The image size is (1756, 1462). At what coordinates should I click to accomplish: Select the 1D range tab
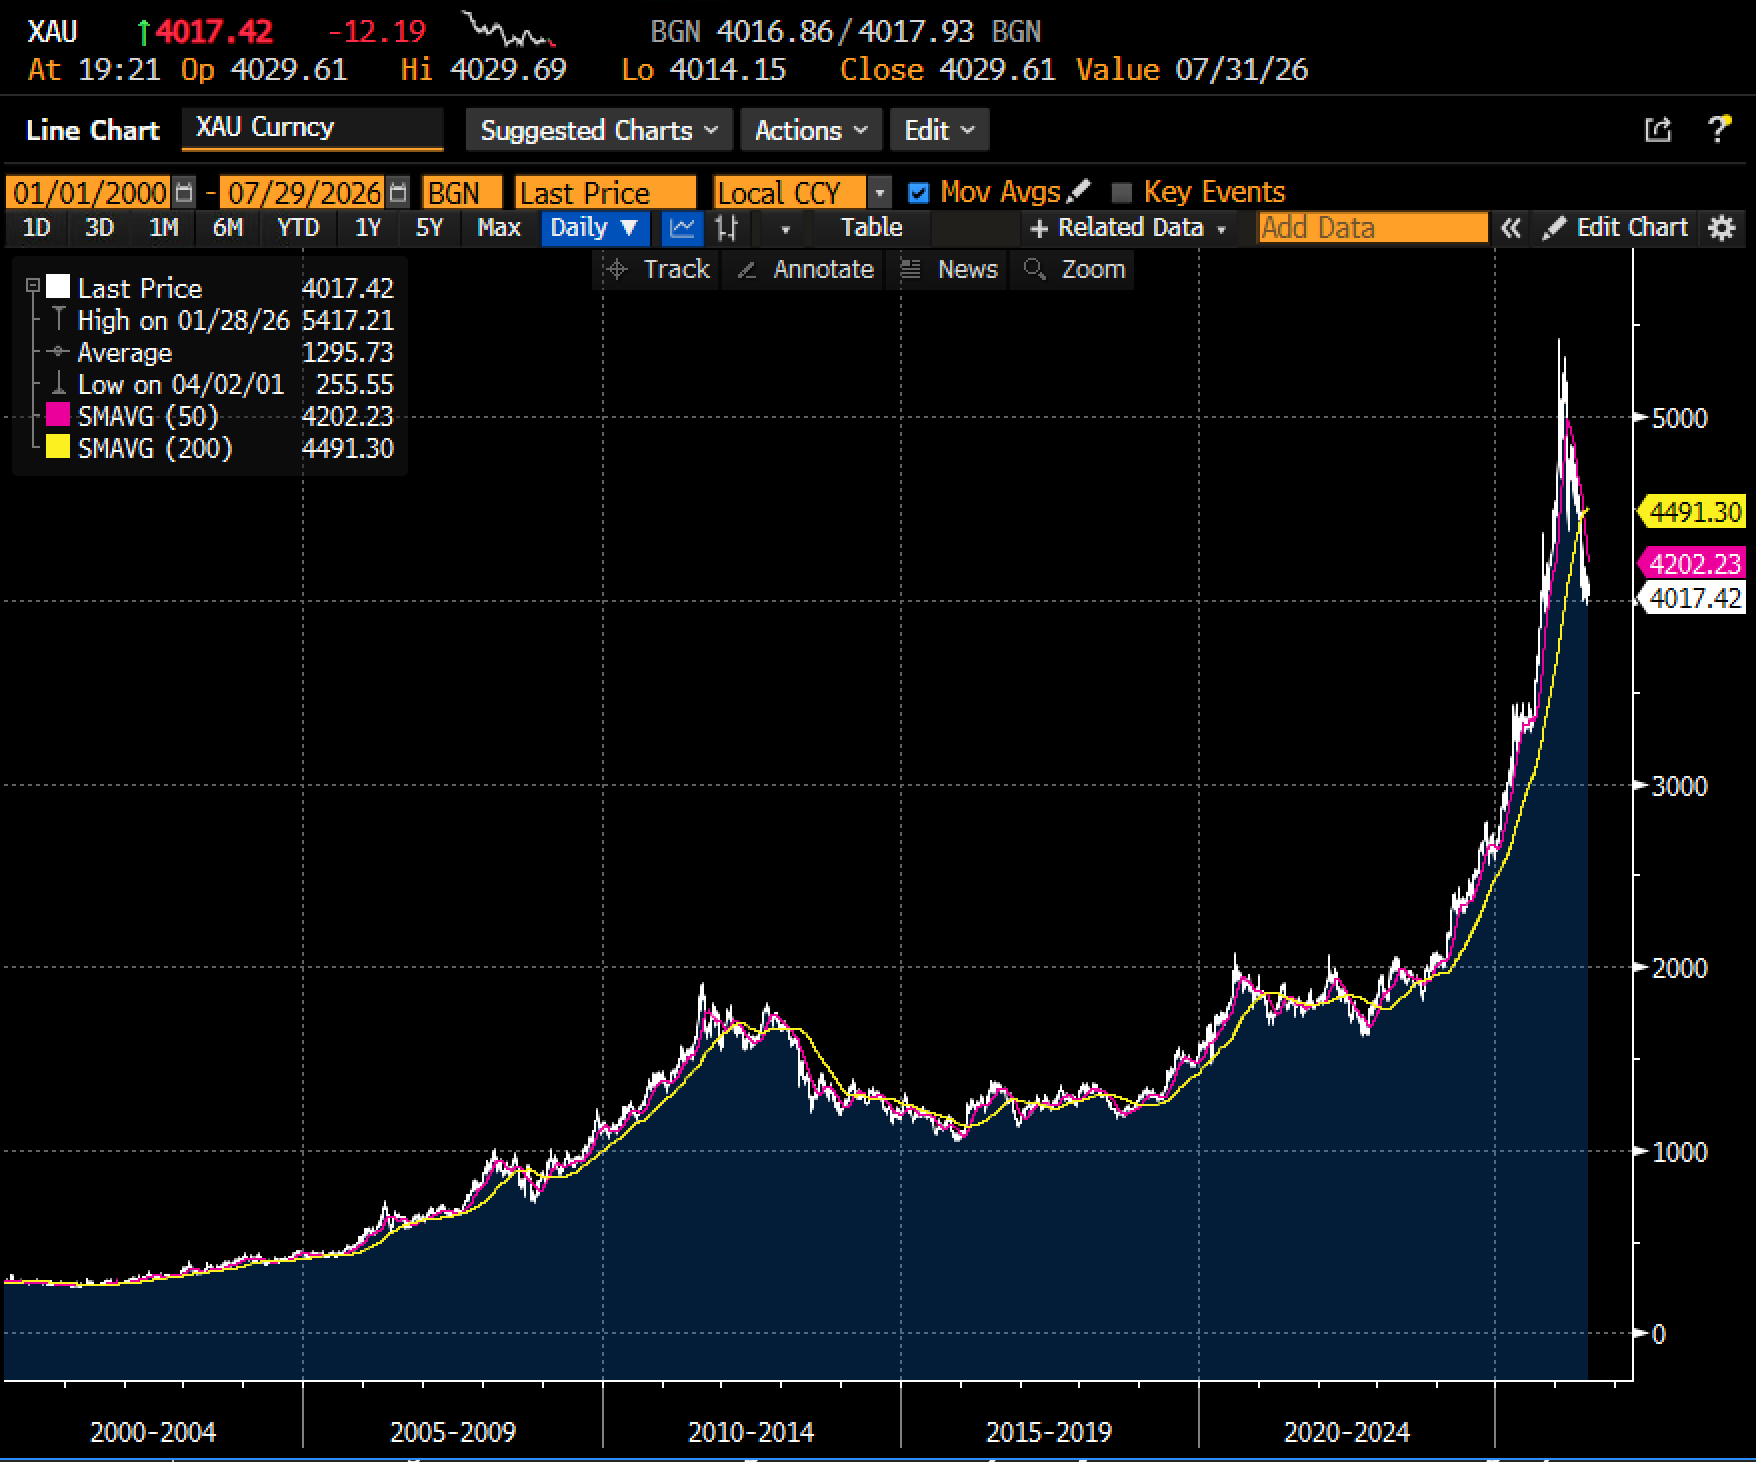pos(37,228)
